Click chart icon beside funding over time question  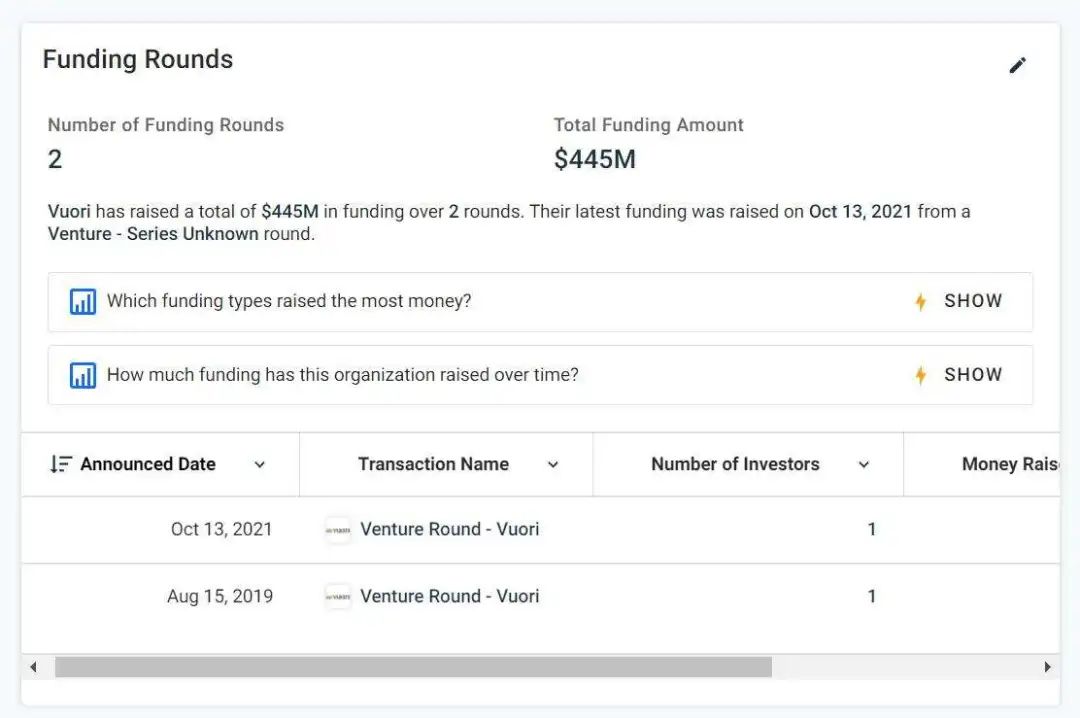[83, 376]
